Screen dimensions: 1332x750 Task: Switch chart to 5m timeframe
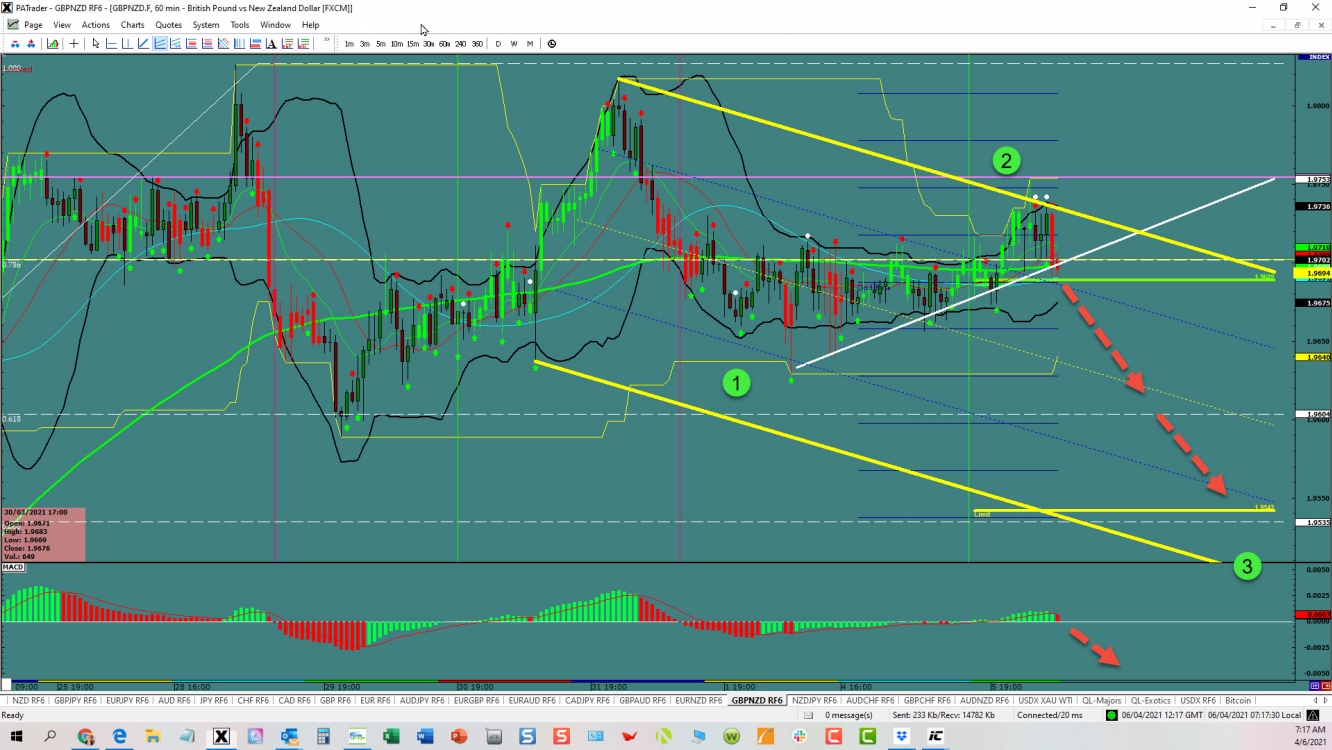point(381,44)
